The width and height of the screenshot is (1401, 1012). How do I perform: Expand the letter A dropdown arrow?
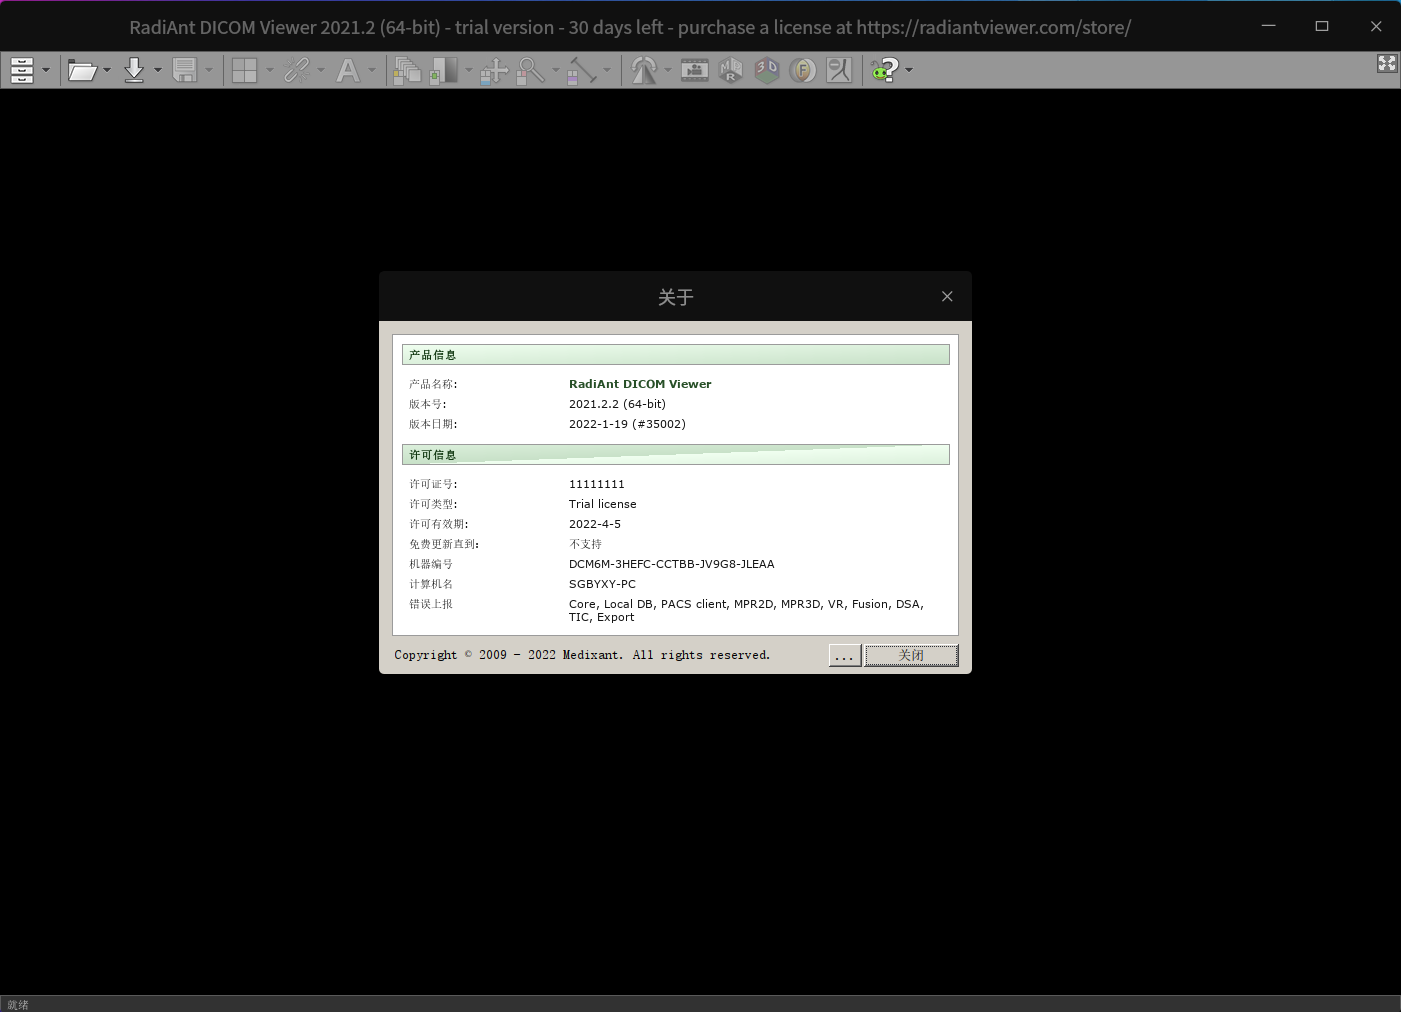(372, 70)
